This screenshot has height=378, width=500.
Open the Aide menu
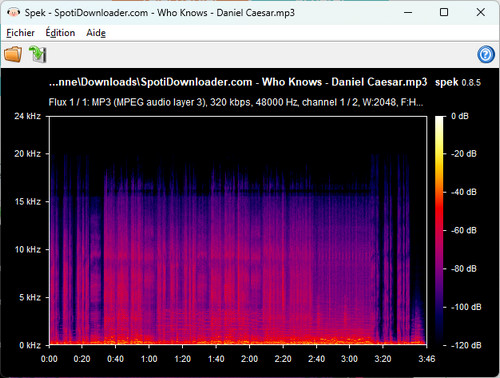(96, 33)
